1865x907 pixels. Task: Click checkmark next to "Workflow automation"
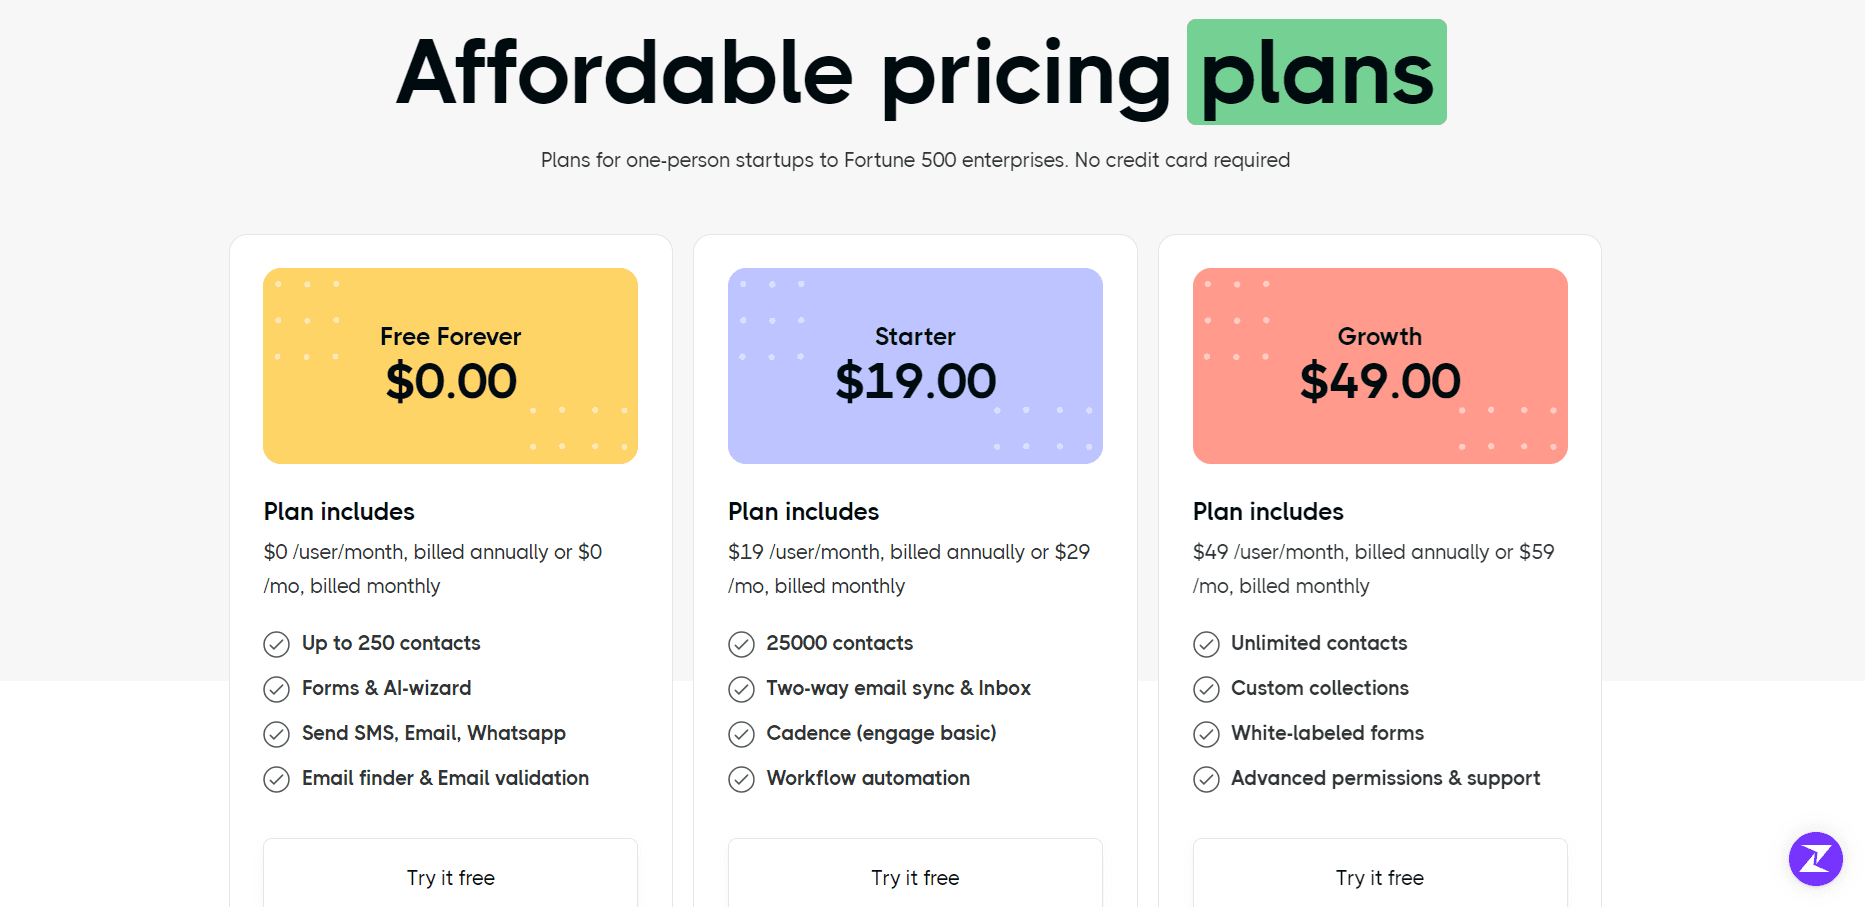coord(741,779)
